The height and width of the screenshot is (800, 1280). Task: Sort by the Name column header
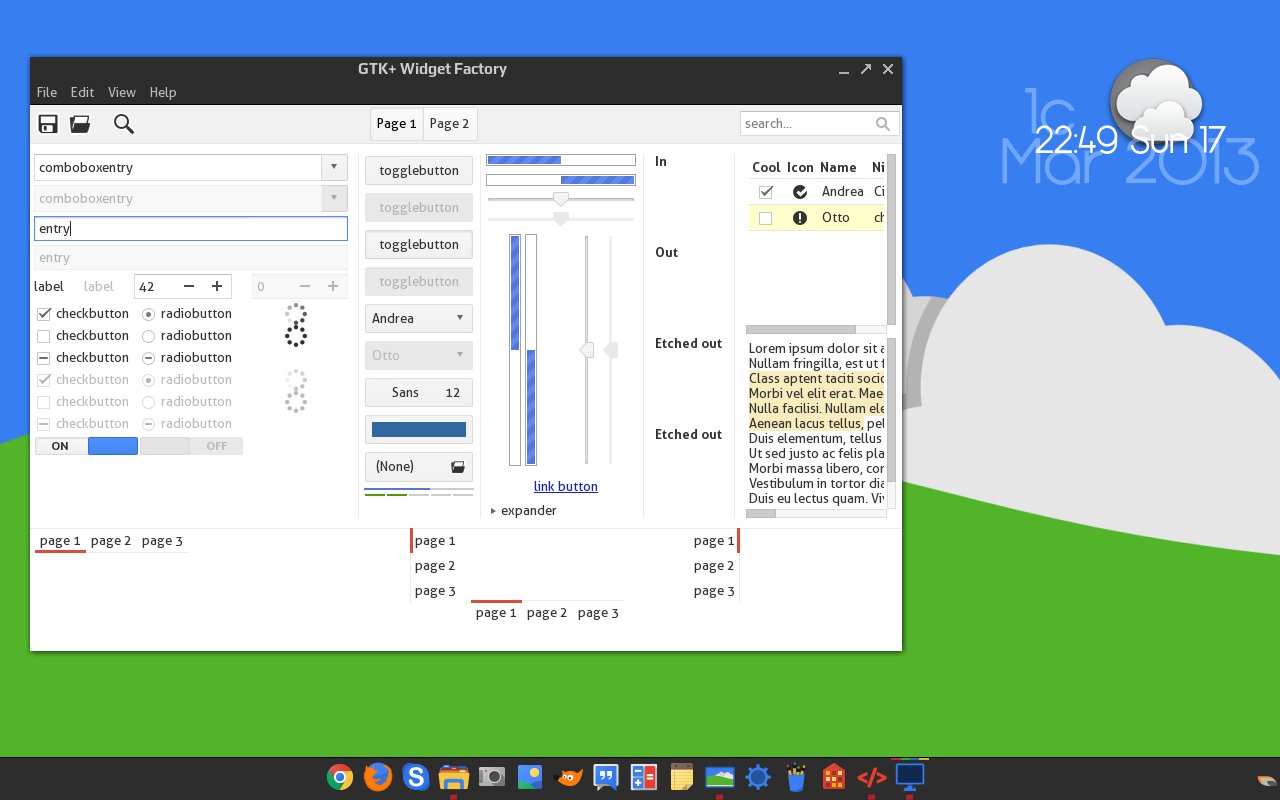tap(839, 168)
